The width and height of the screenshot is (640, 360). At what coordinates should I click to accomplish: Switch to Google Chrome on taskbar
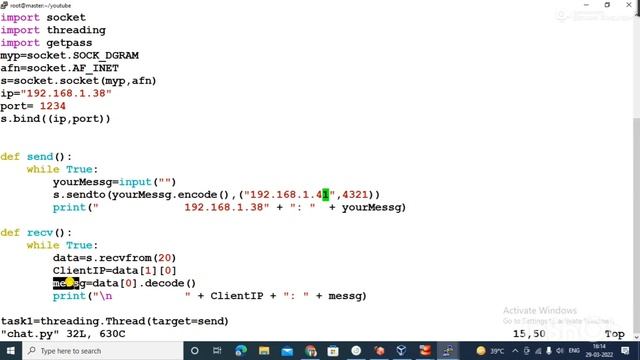click(310, 351)
